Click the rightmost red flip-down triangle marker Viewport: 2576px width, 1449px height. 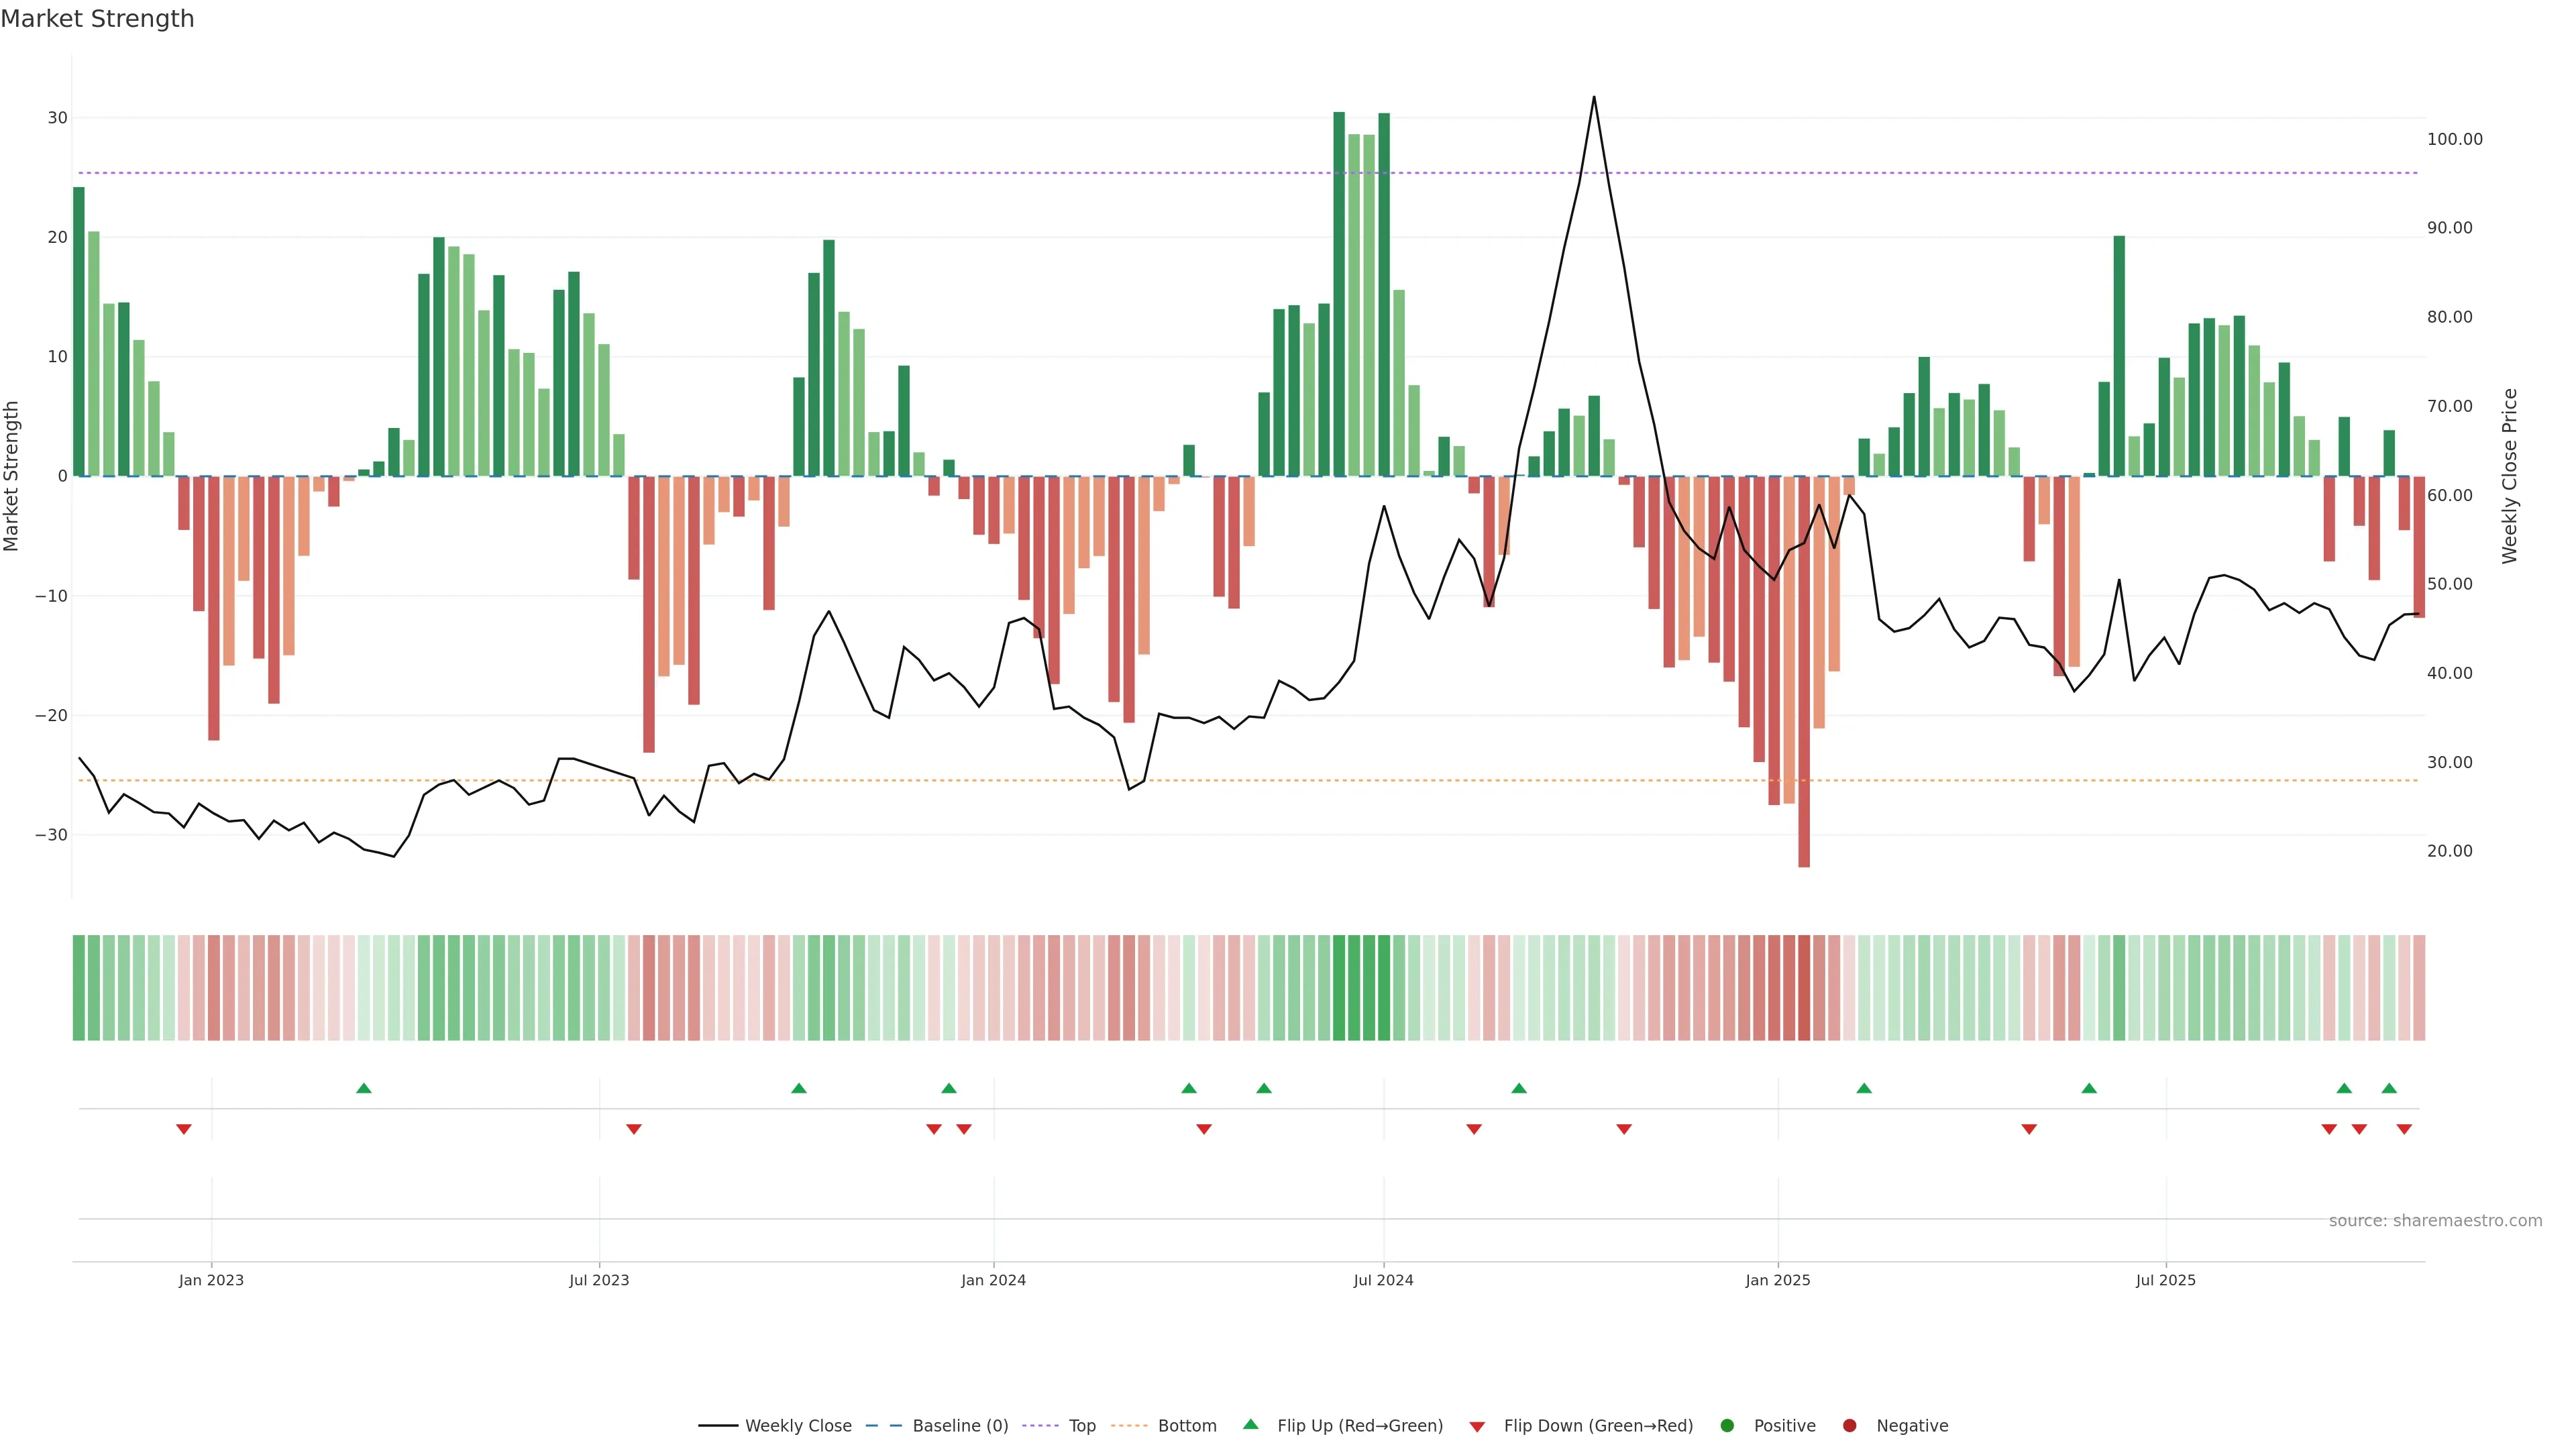[x=2404, y=1129]
